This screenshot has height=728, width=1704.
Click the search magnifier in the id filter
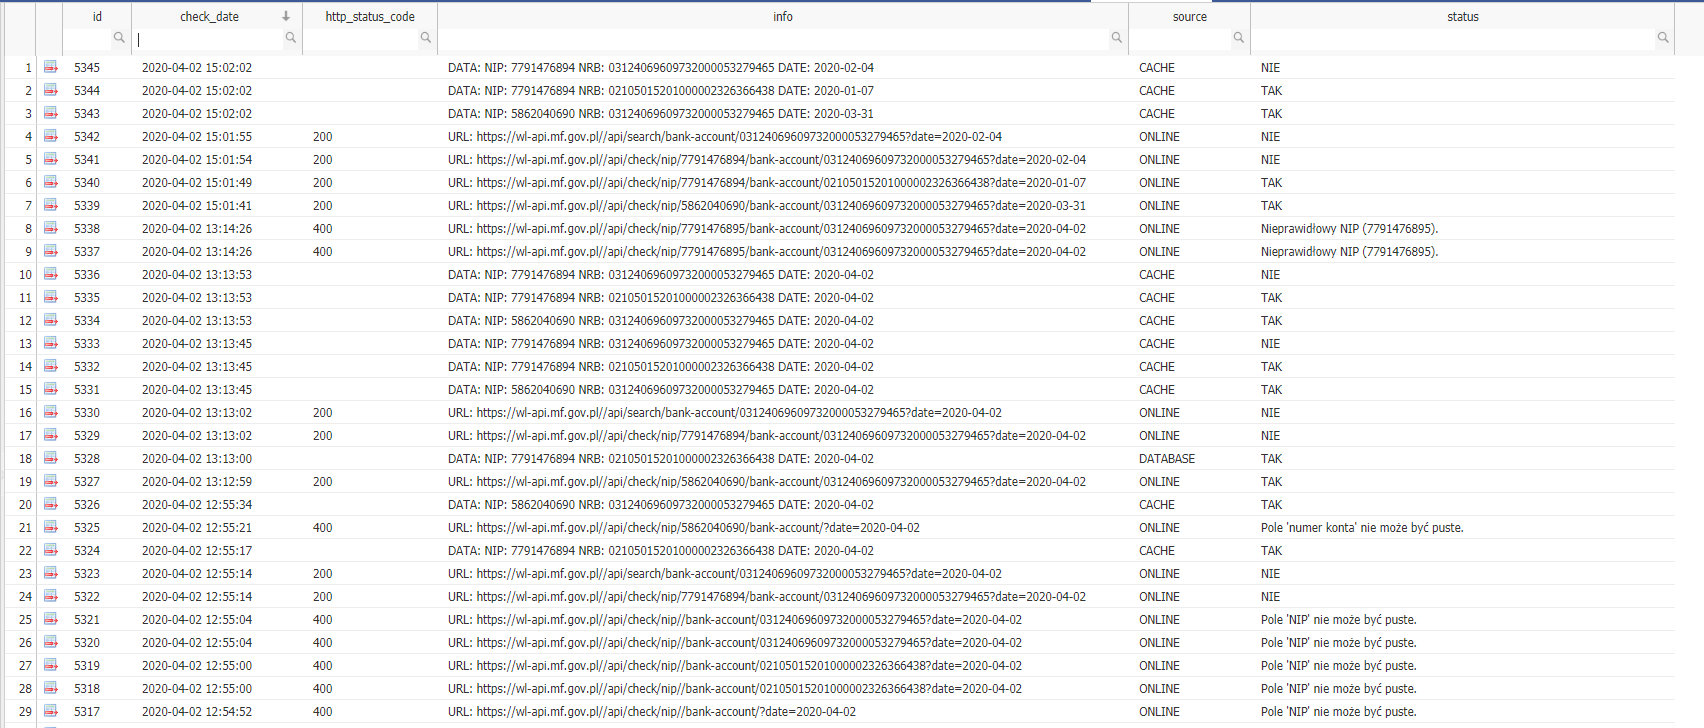click(x=119, y=38)
